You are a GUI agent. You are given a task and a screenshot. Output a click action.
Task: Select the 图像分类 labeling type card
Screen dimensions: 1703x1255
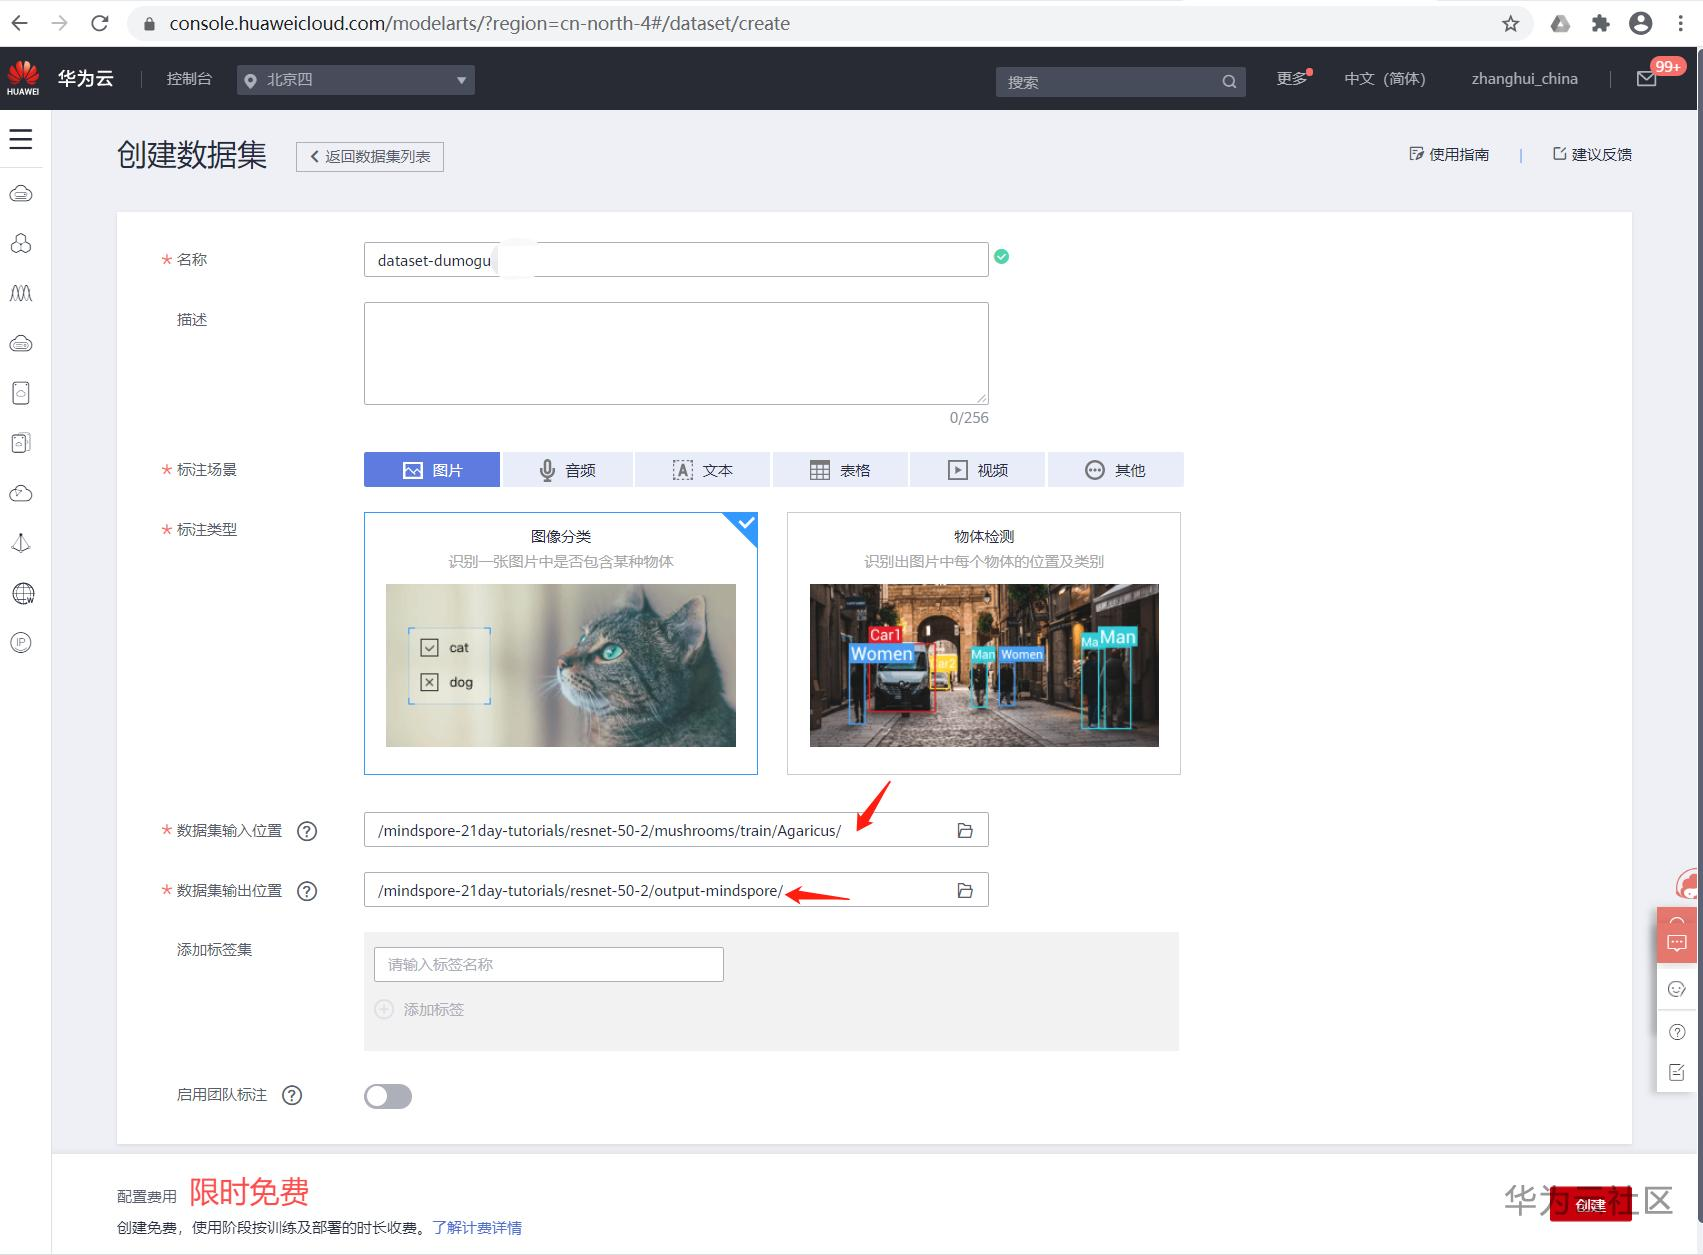coord(560,645)
